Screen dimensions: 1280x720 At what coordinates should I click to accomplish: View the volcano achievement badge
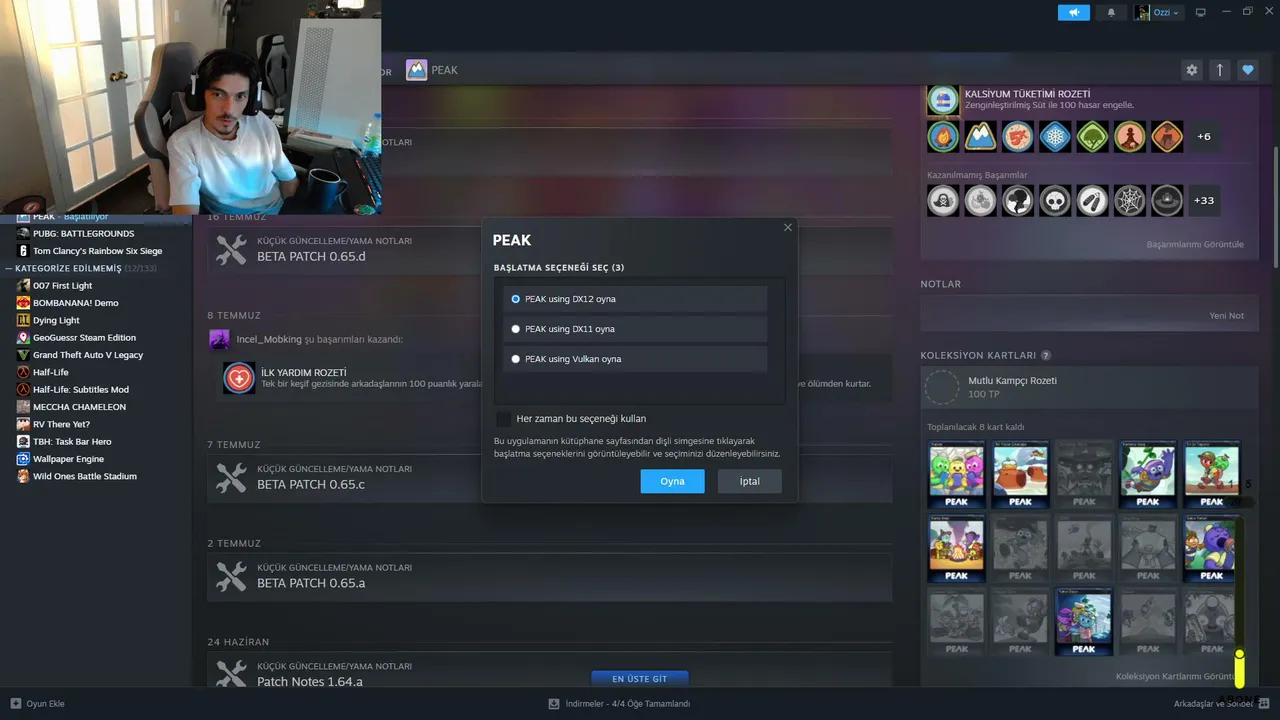1167,136
